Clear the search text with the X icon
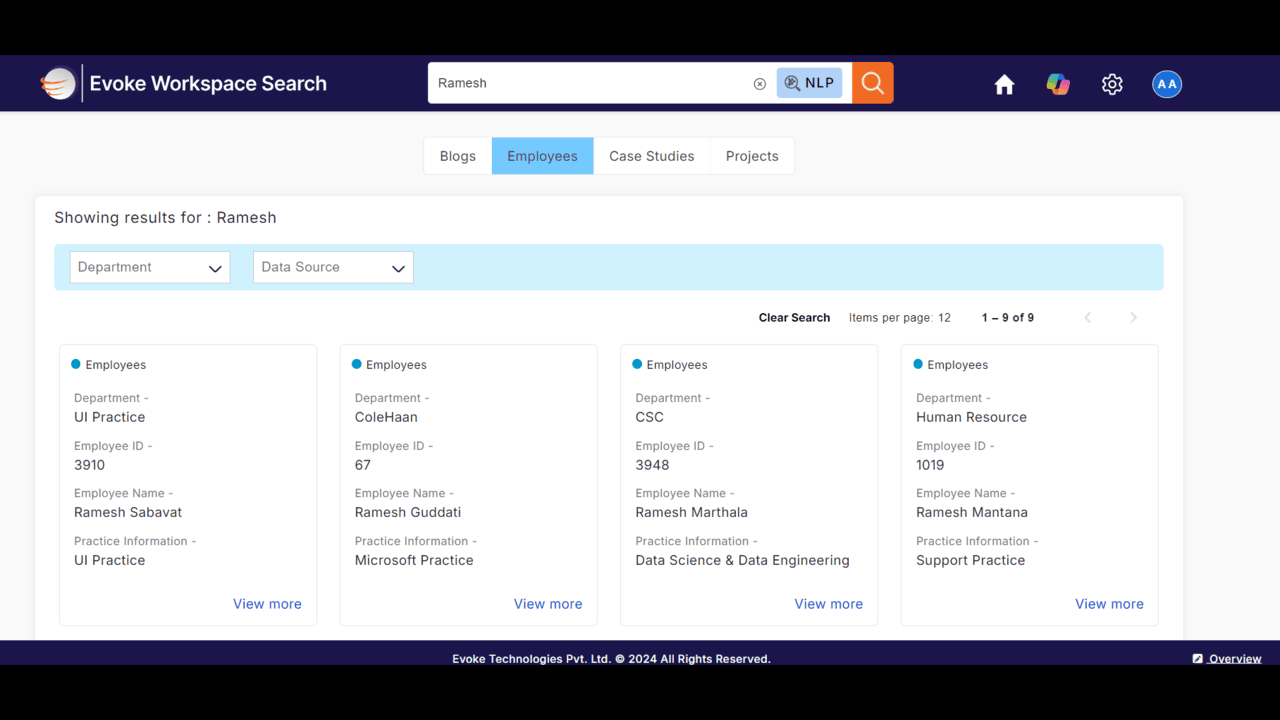 coord(760,84)
